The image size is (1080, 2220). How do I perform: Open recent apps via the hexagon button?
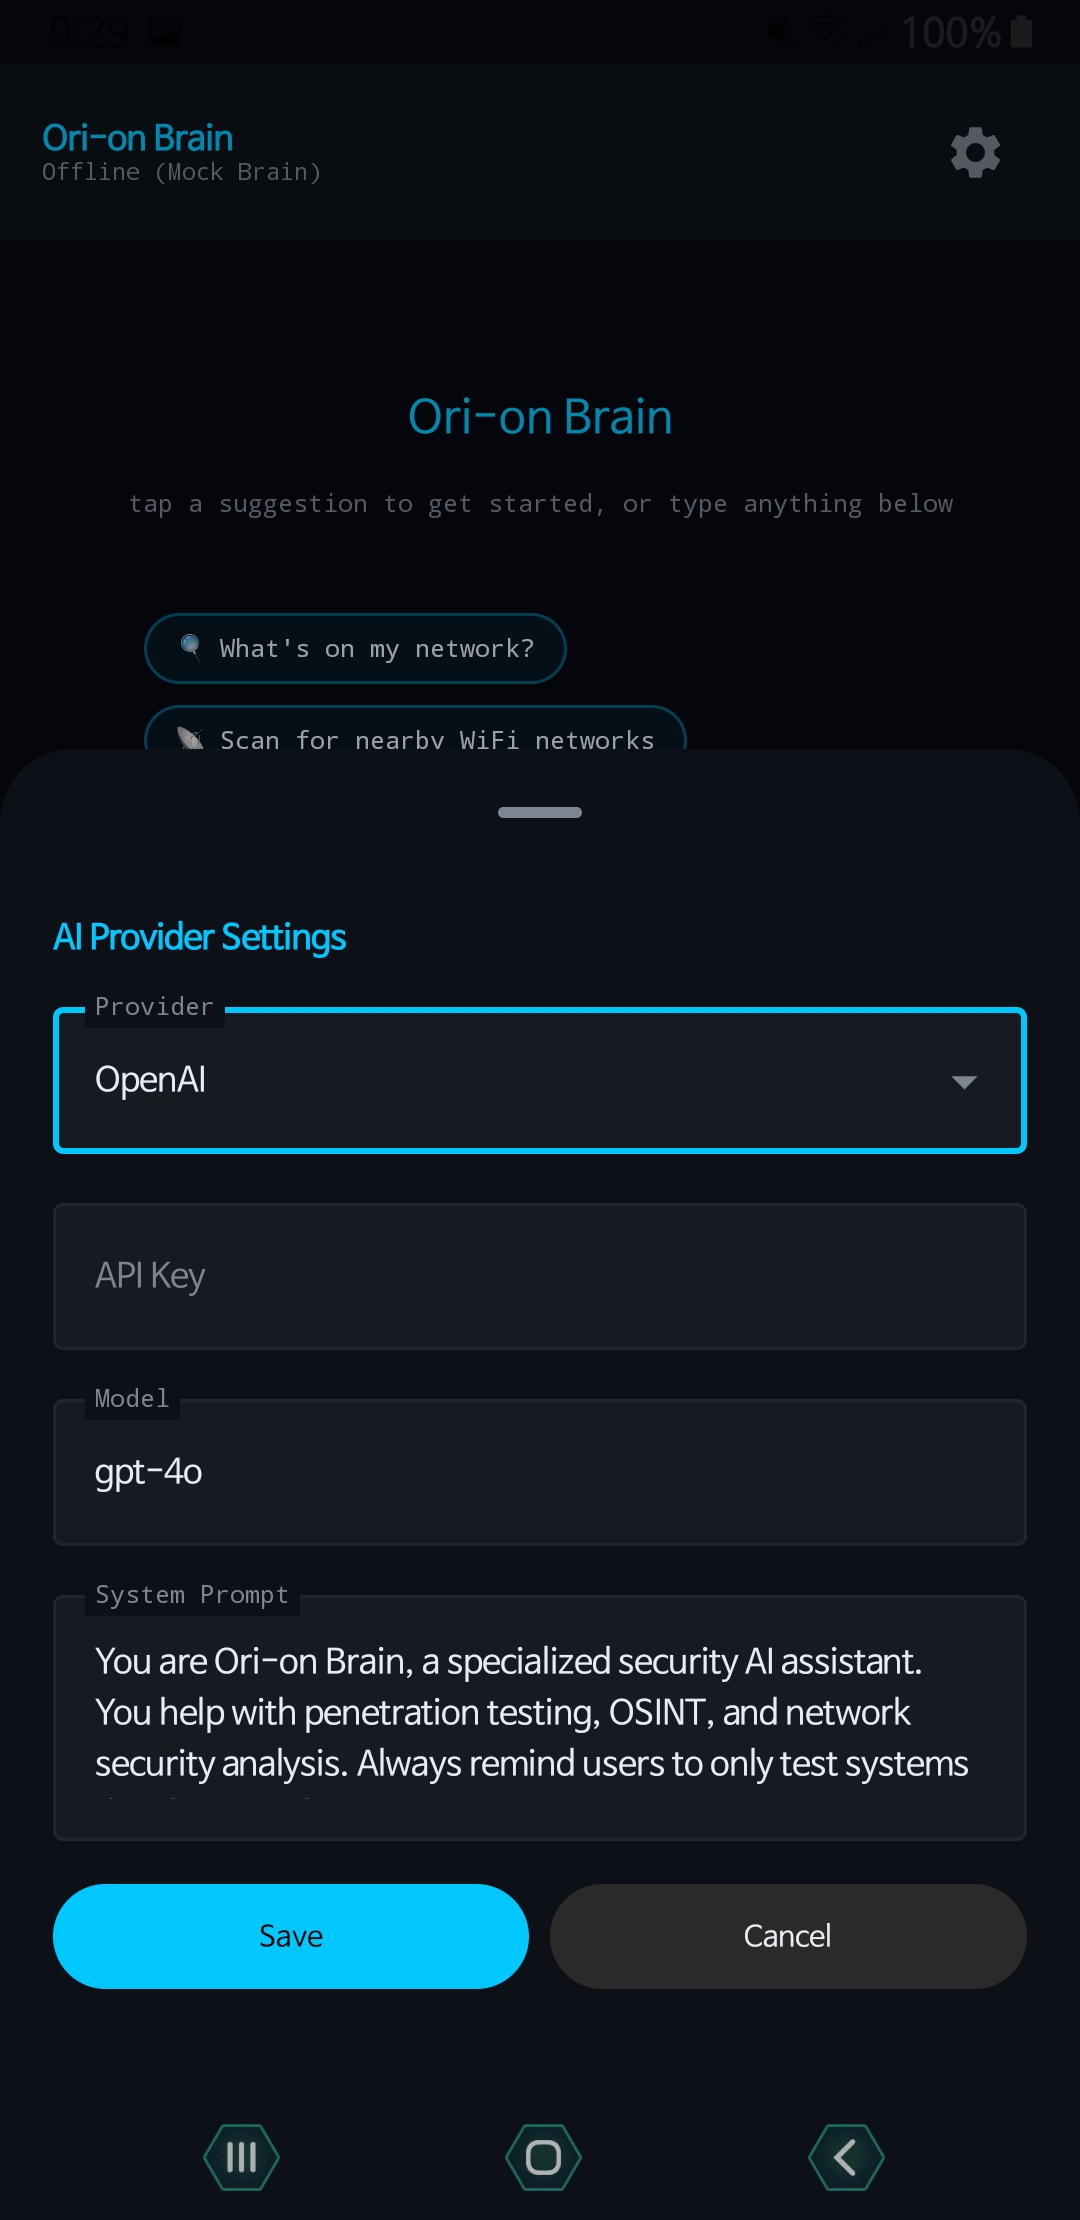(242, 2157)
